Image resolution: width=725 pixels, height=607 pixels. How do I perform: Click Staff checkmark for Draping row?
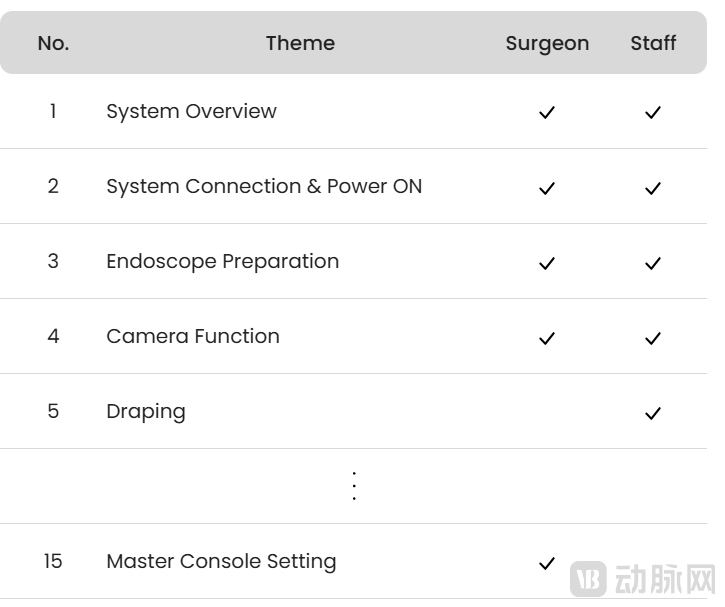pyautogui.click(x=653, y=413)
